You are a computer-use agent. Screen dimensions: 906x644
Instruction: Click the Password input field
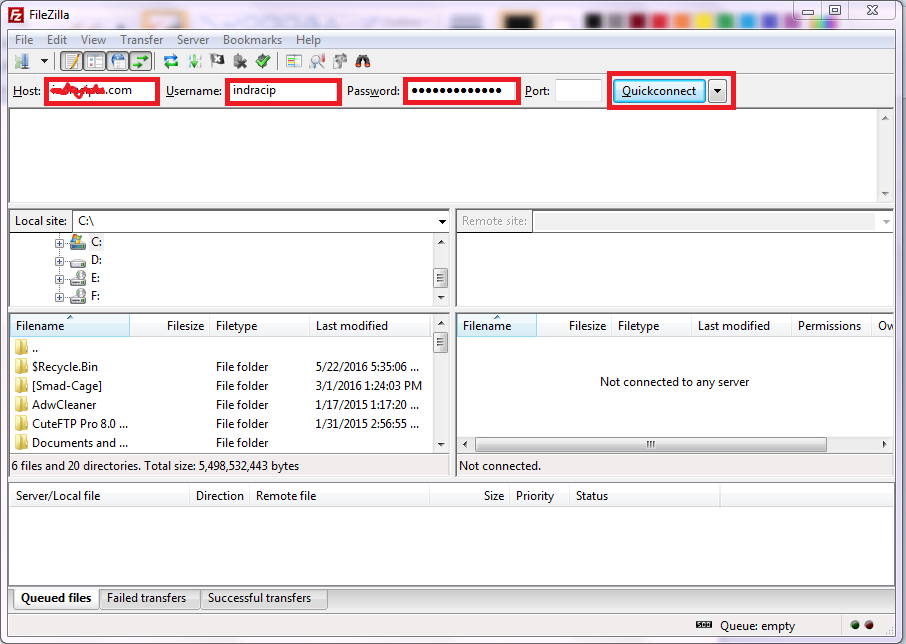click(x=462, y=91)
